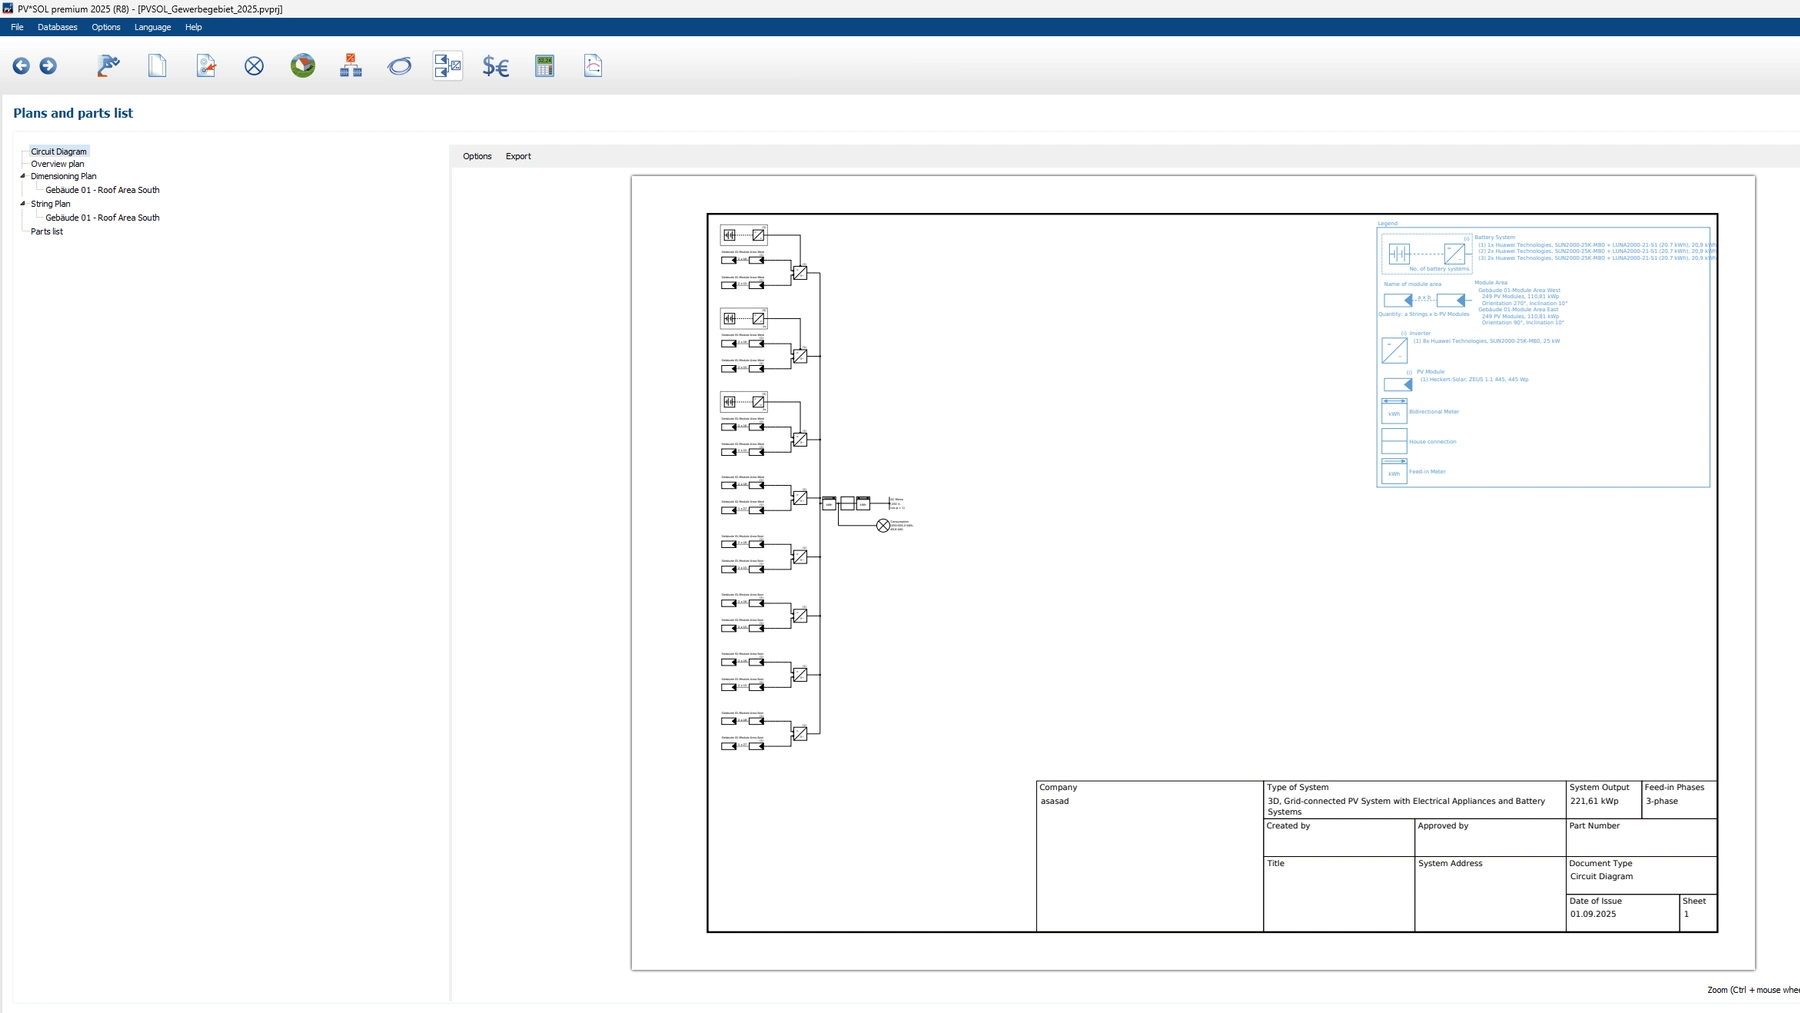1800x1013 pixels.
Task: Open the Language menu
Action: click(x=152, y=27)
